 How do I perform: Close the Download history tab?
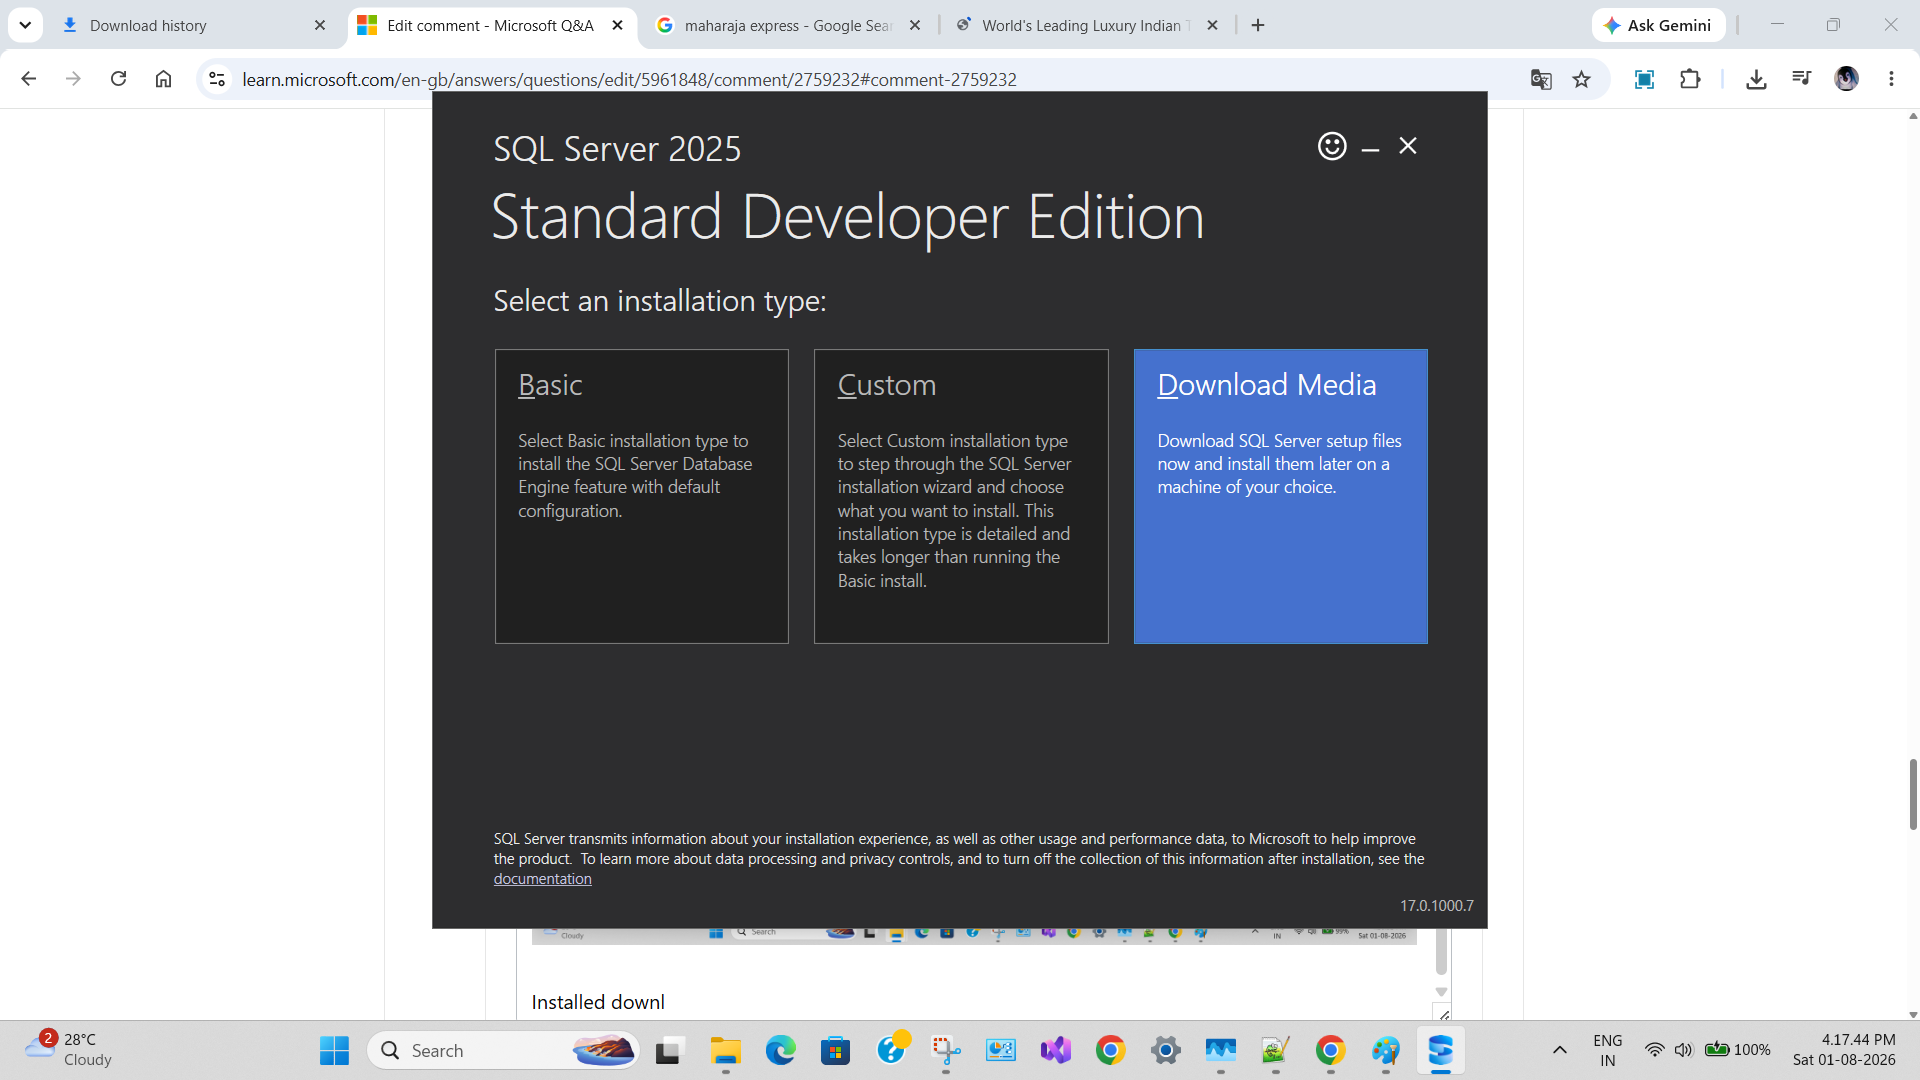click(320, 25)
